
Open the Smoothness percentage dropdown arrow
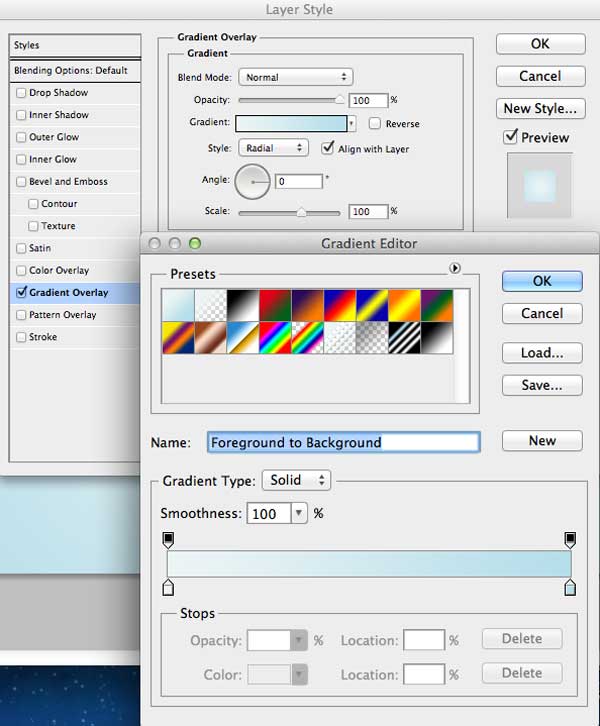click(x=299, y=513)
